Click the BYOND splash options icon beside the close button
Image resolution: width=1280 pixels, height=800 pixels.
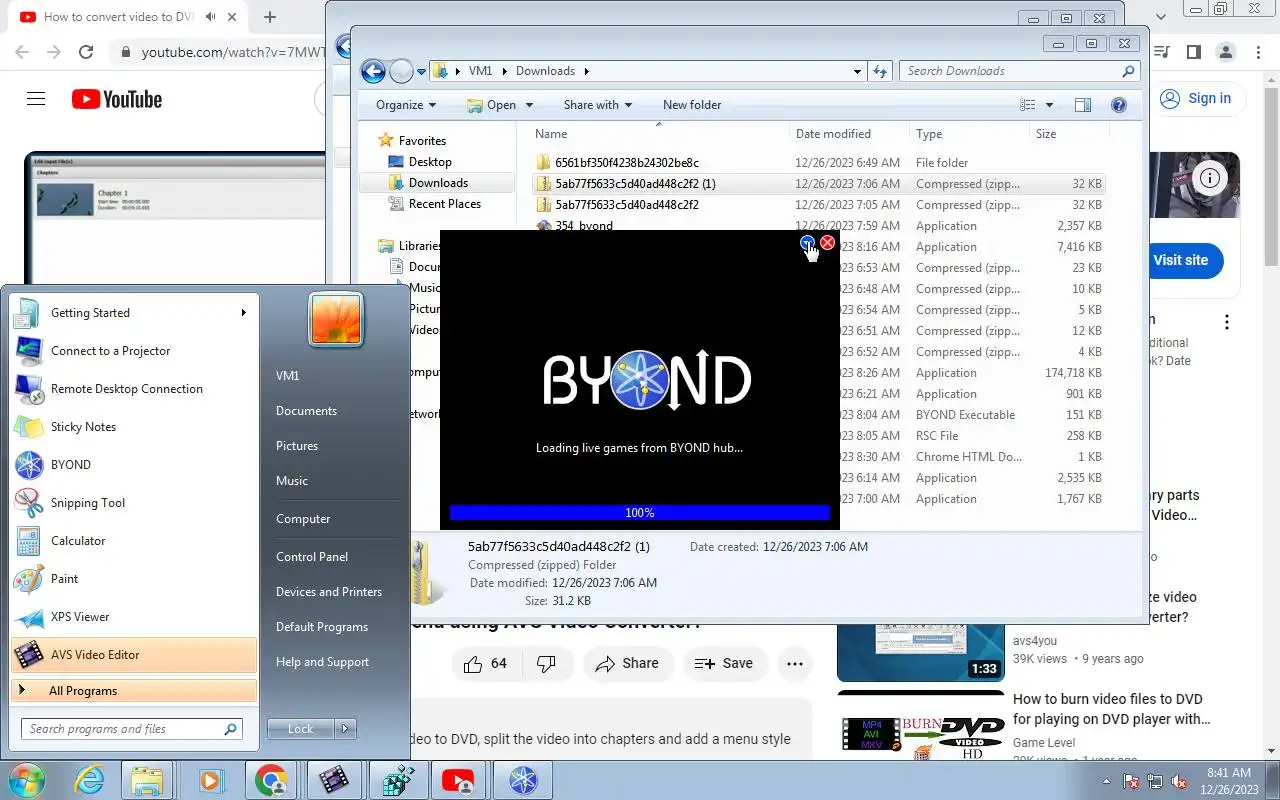808,243
